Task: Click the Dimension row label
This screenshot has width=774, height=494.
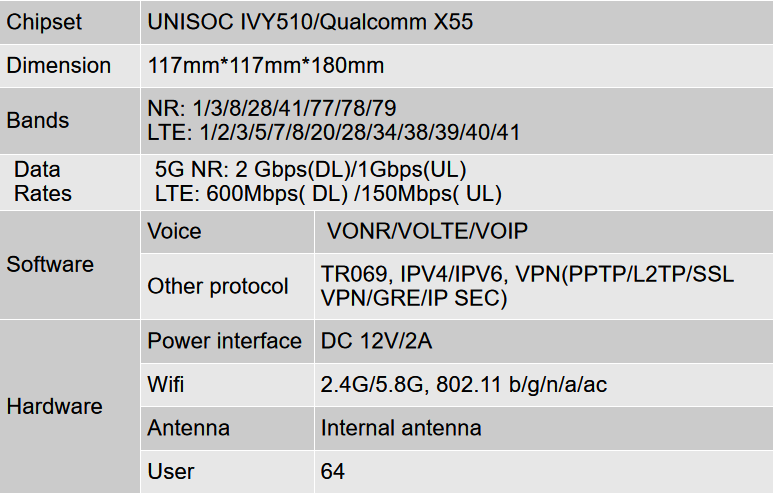Action: point(59,66)
